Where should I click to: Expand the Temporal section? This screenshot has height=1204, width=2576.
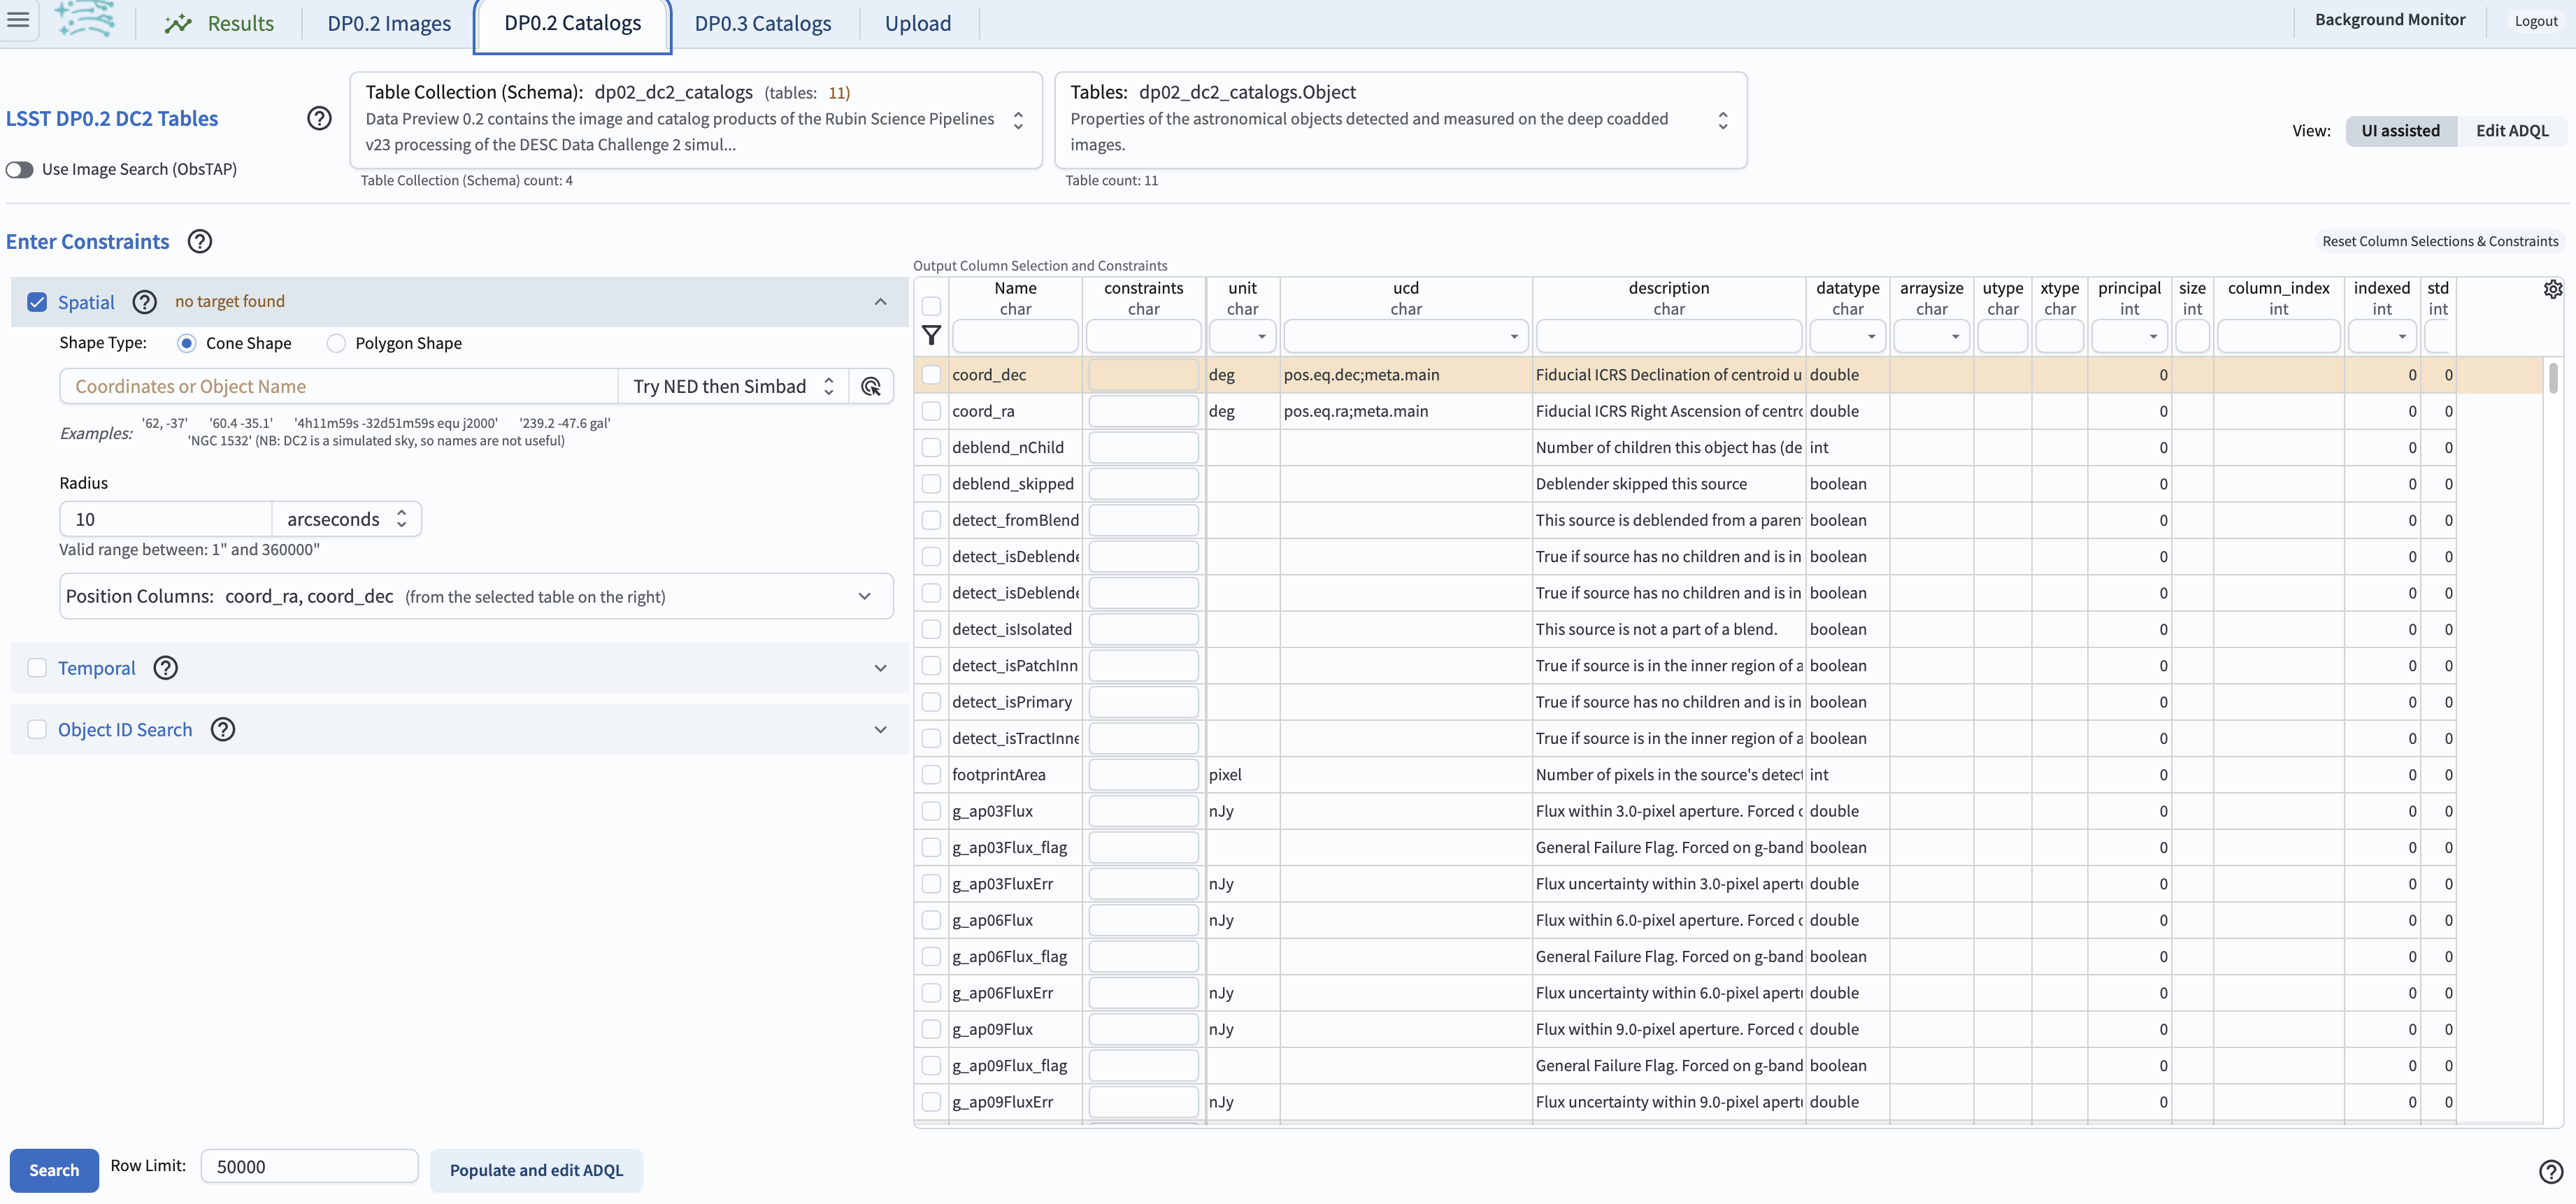(x=881, y=668)
